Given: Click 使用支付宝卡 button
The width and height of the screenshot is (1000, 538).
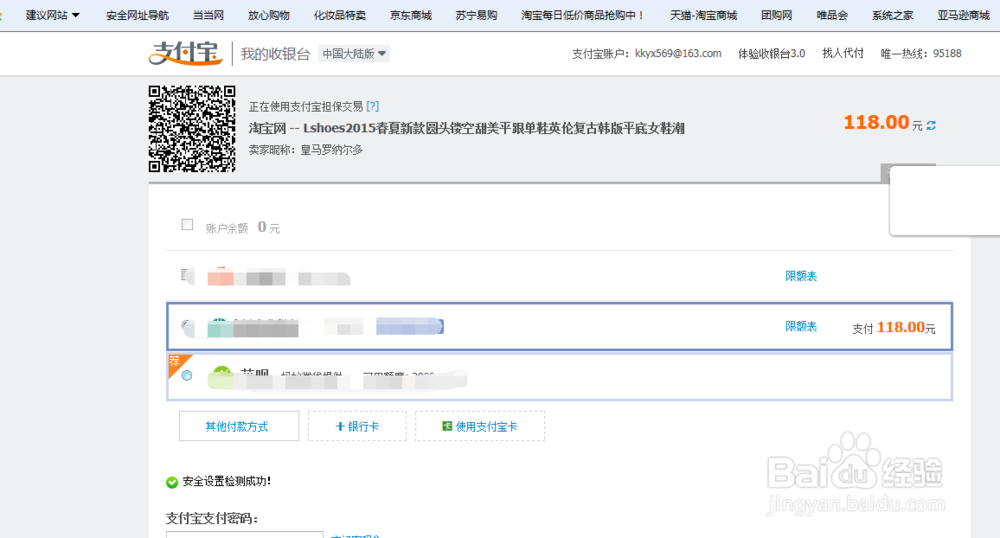Looking at the screenshot, I should (x=480, y=426).
